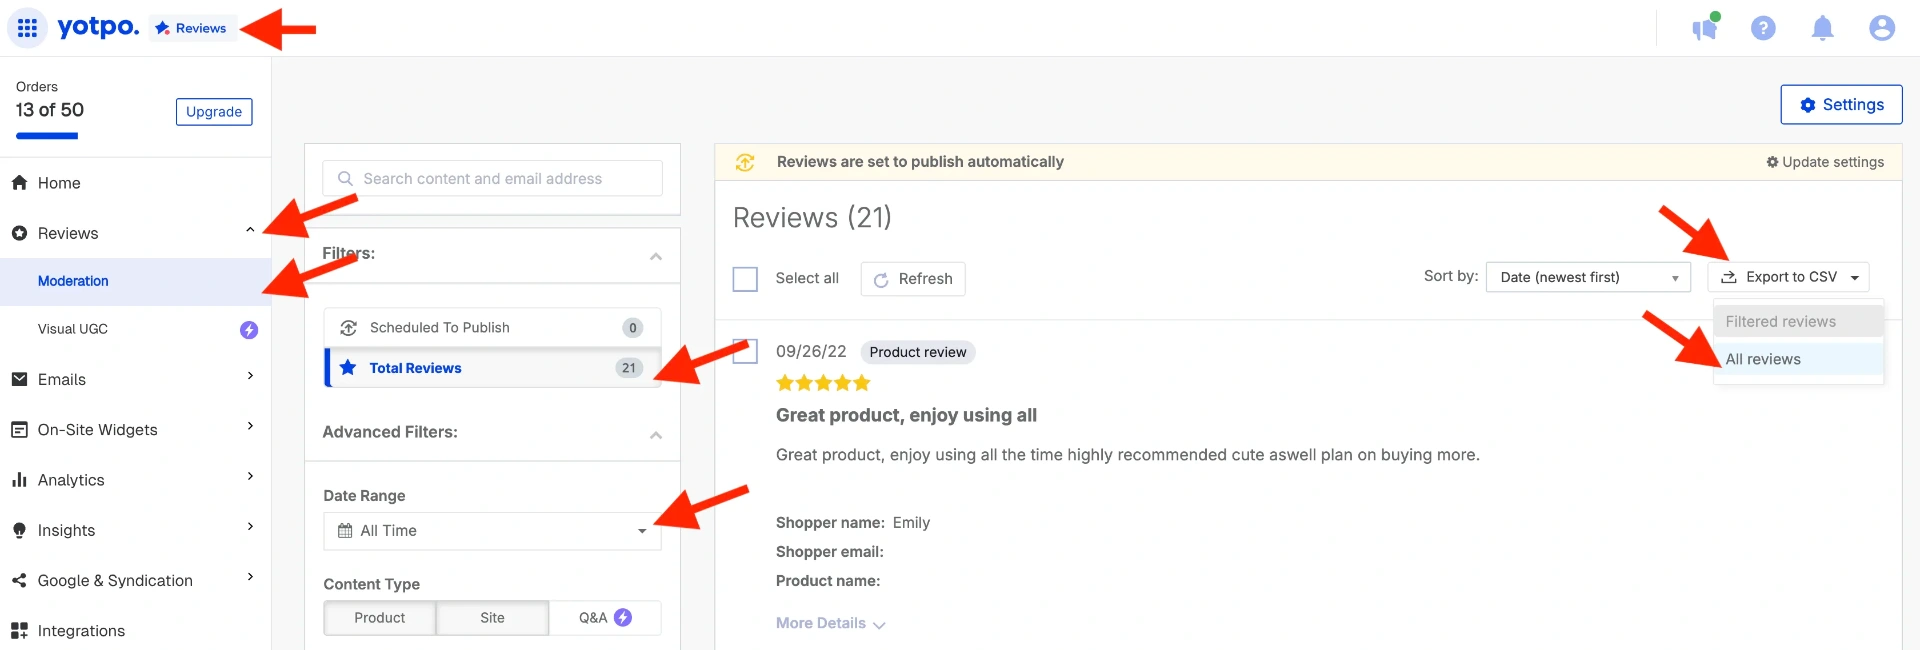Collapse the Reviews sidebar section
Screen dimensions: 1920x650
250,230
